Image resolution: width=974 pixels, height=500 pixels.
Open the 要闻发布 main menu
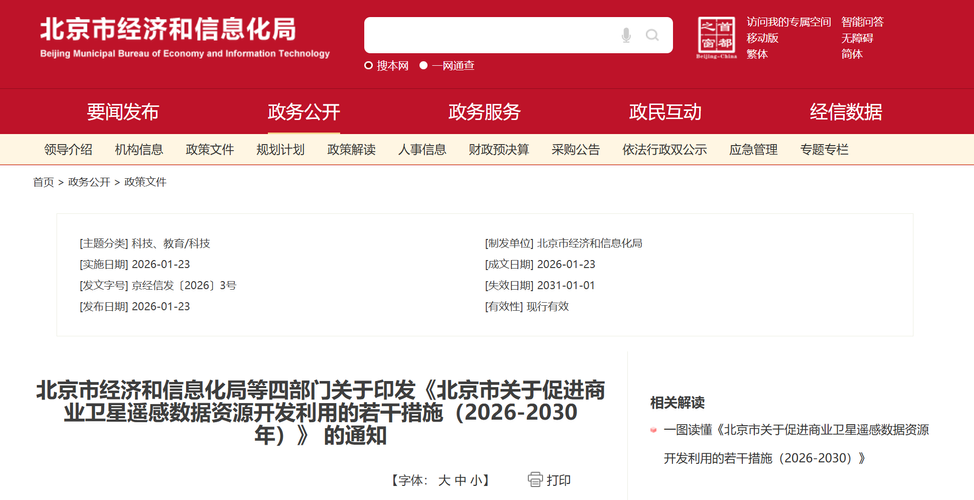[122, 112]
